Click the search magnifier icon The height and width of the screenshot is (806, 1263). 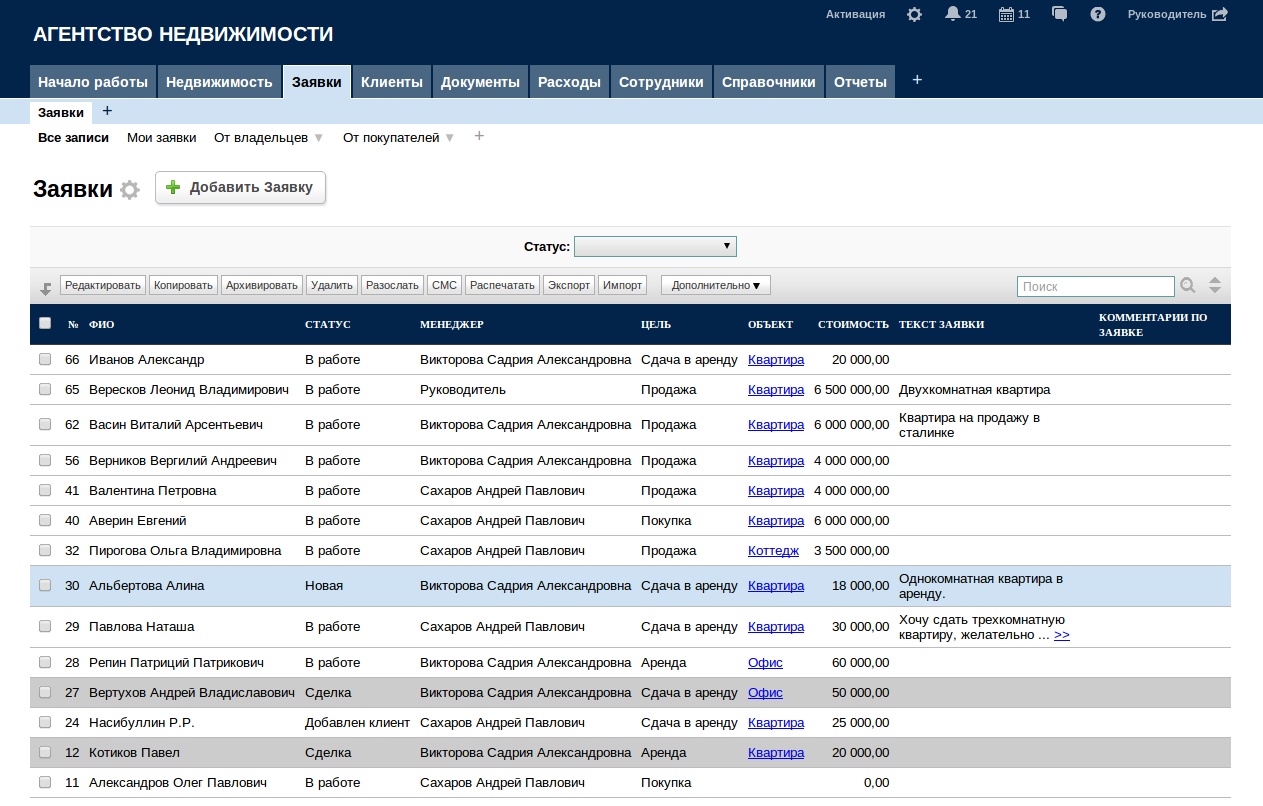tap(1188, 286)
